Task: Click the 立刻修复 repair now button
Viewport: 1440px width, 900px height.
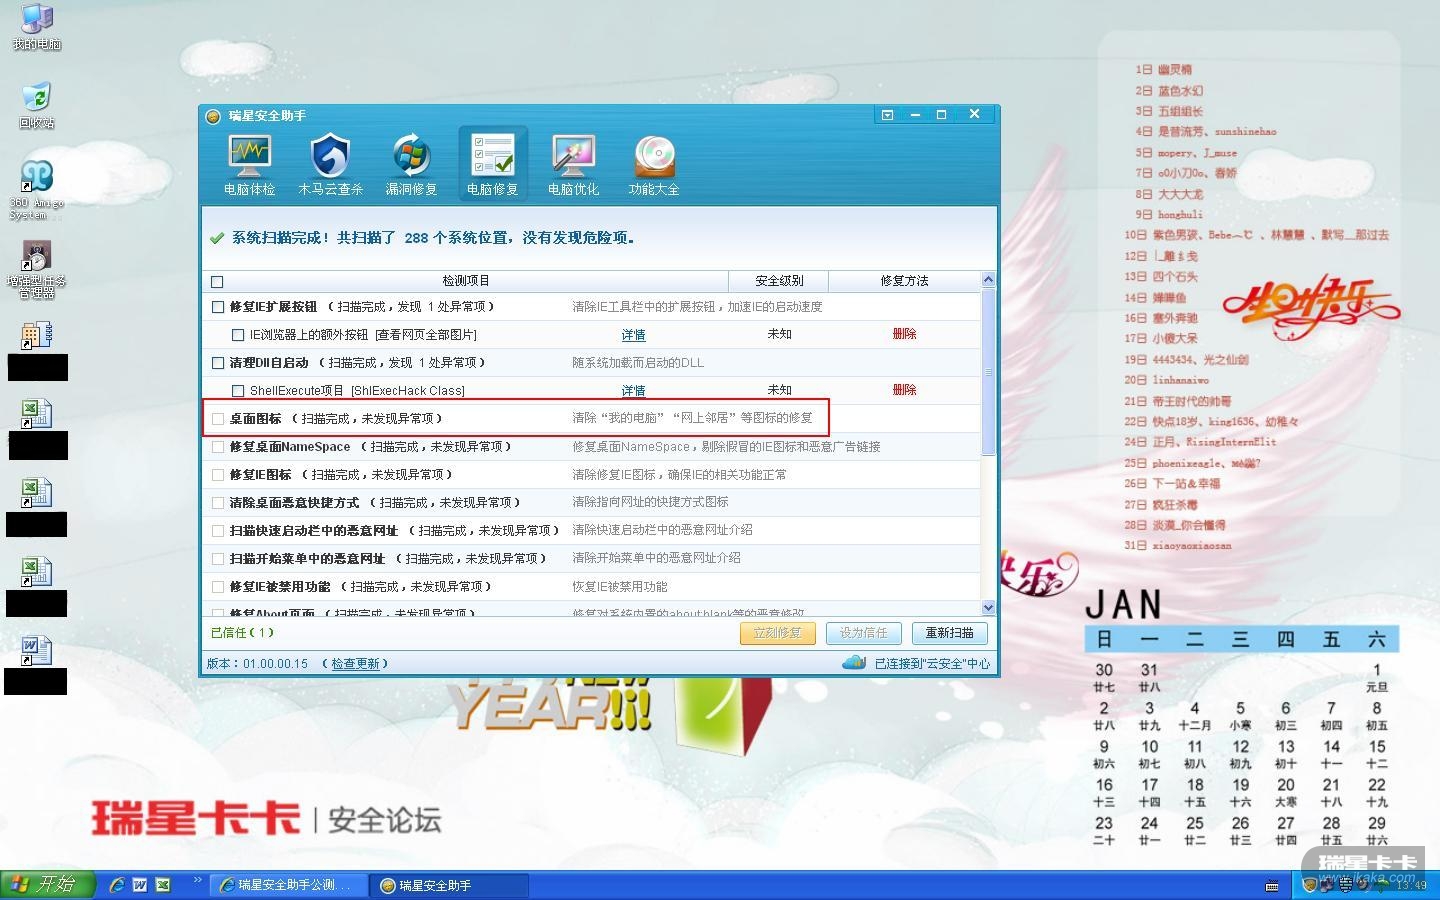Action: click(778, 633)
